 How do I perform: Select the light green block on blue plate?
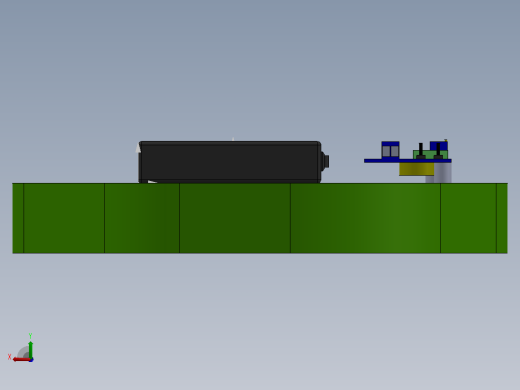[430, 155]
